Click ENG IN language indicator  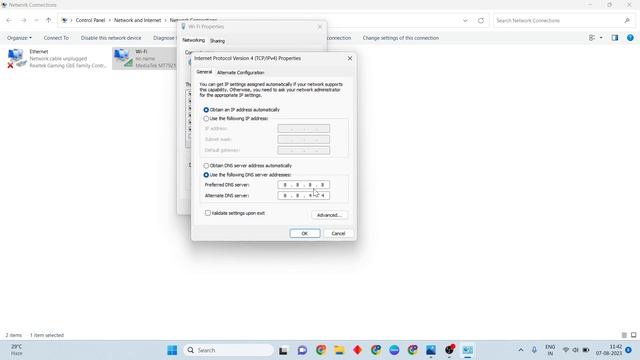coord(550,350)
